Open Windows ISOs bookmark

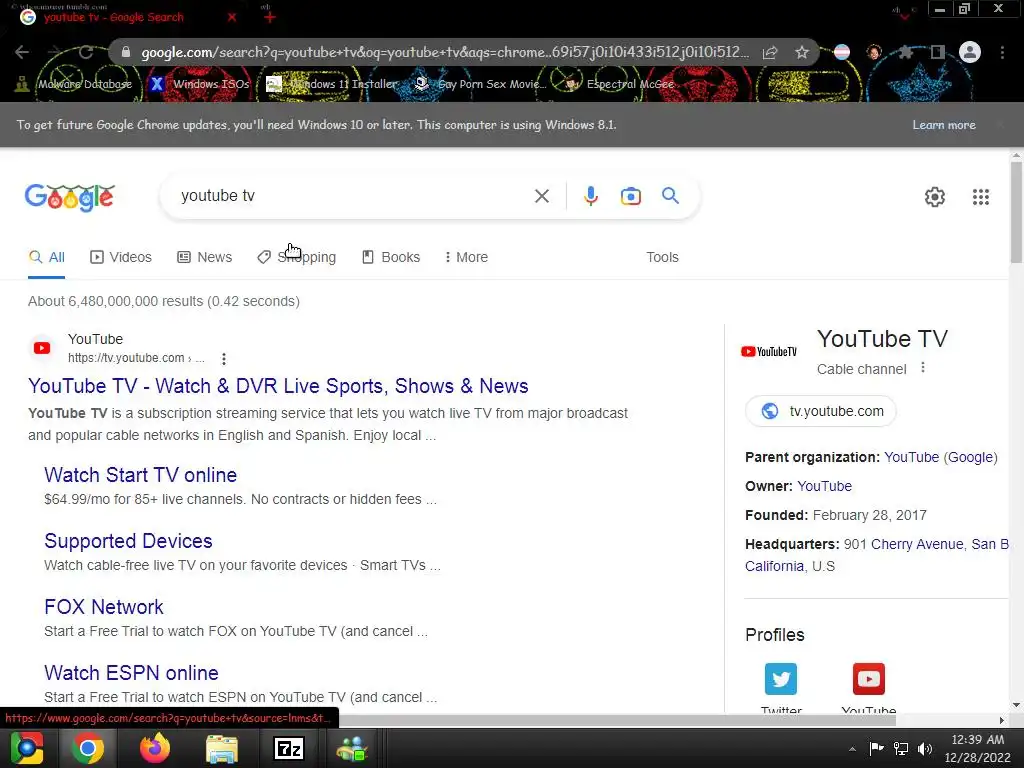point(200,84)
